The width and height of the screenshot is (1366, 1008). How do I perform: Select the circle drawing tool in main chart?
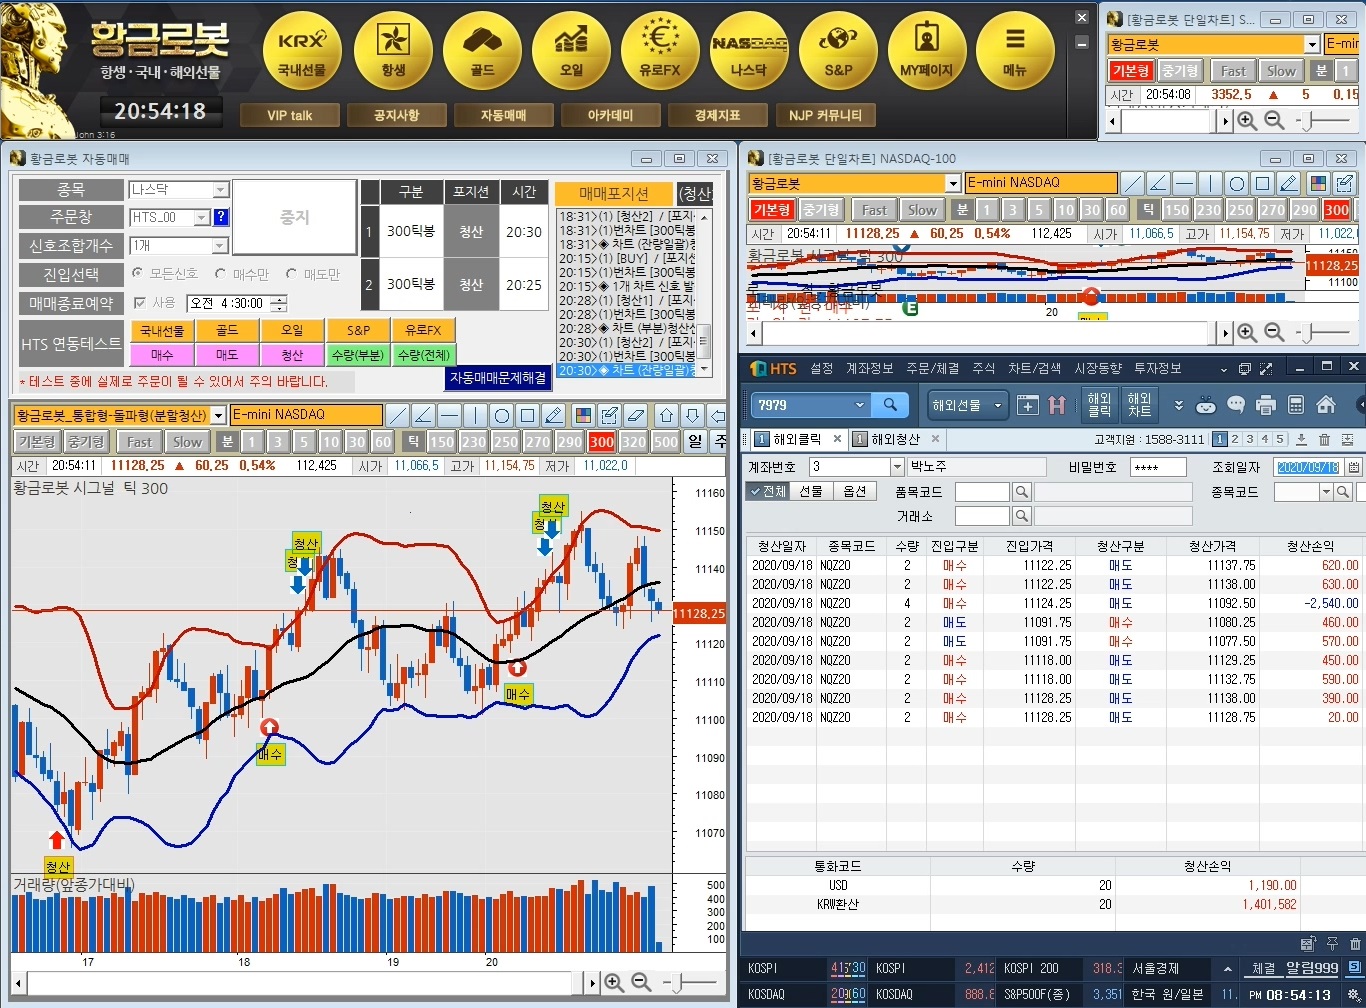pyautogui.click(x=502, y=415)
